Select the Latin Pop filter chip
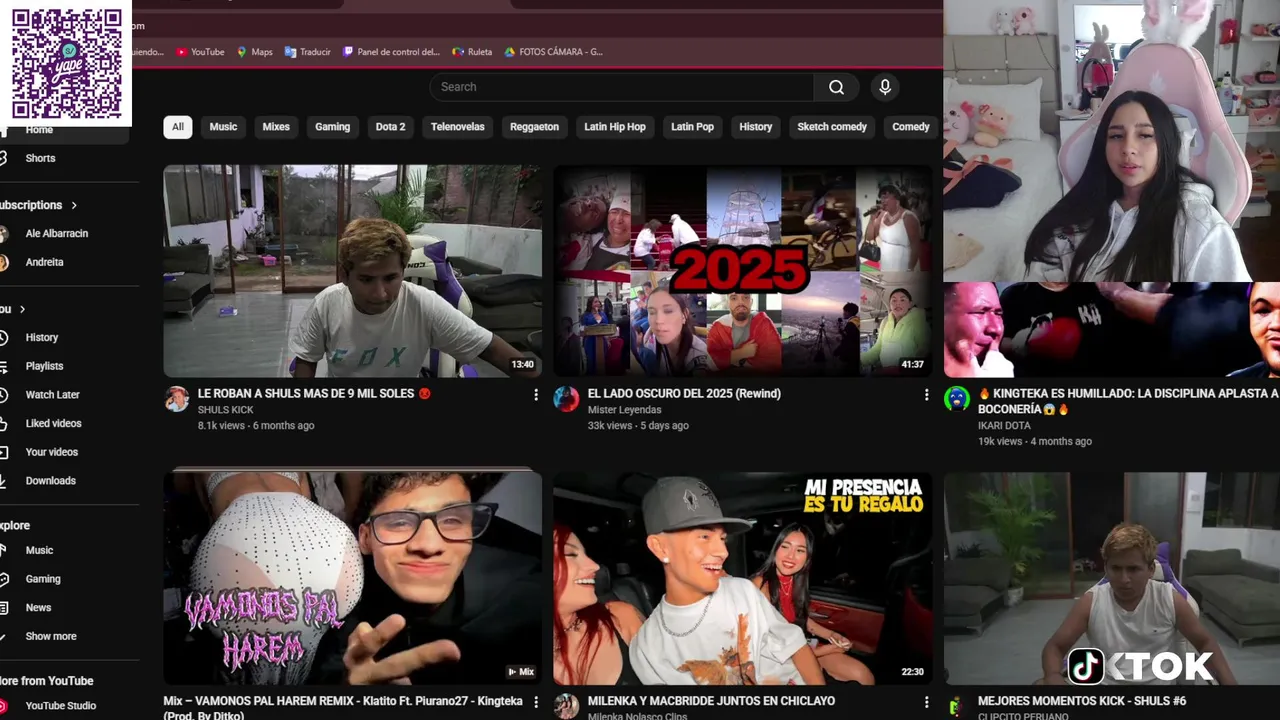The height and width of the screenshot is (720, 1280). point(692,127)
